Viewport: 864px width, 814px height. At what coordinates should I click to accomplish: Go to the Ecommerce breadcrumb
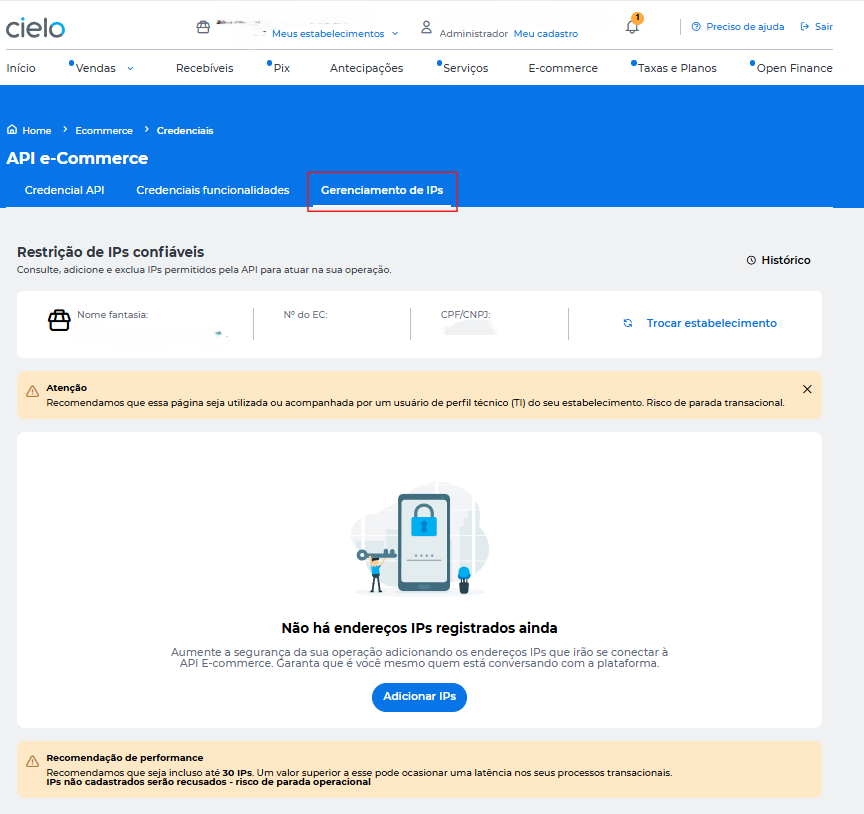click(x=104, y=131)
